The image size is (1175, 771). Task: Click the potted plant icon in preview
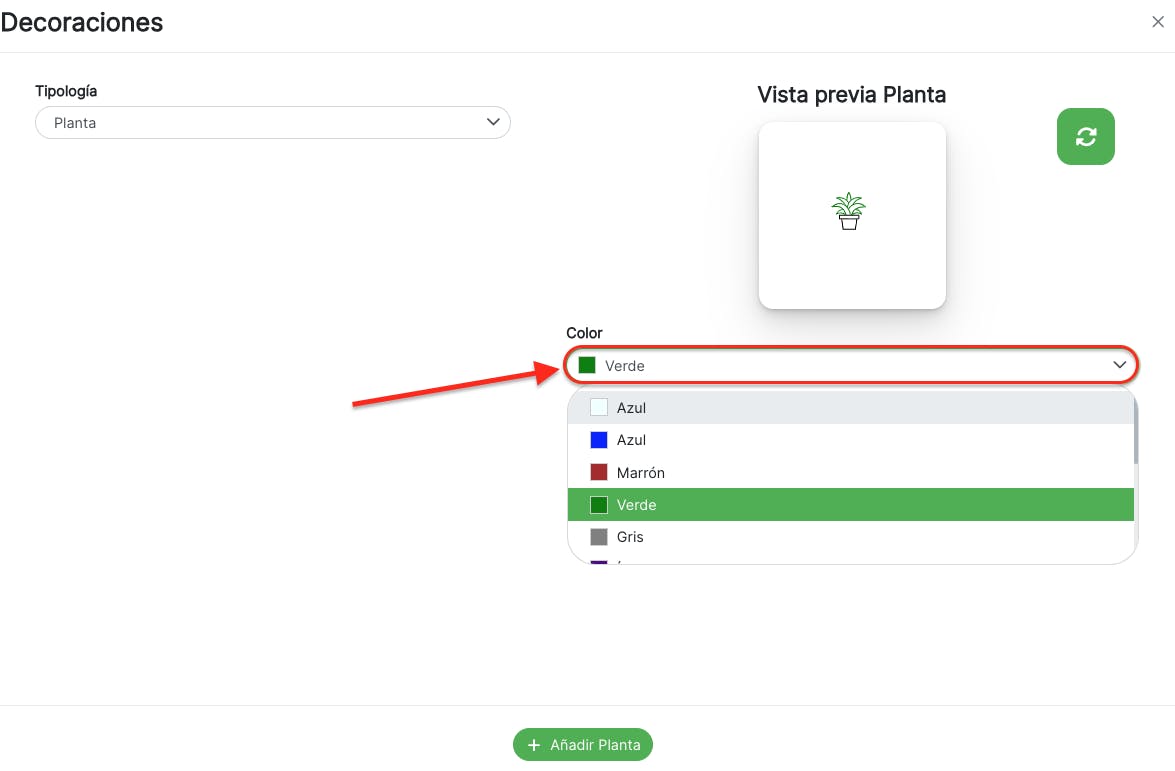click(848, 211)
